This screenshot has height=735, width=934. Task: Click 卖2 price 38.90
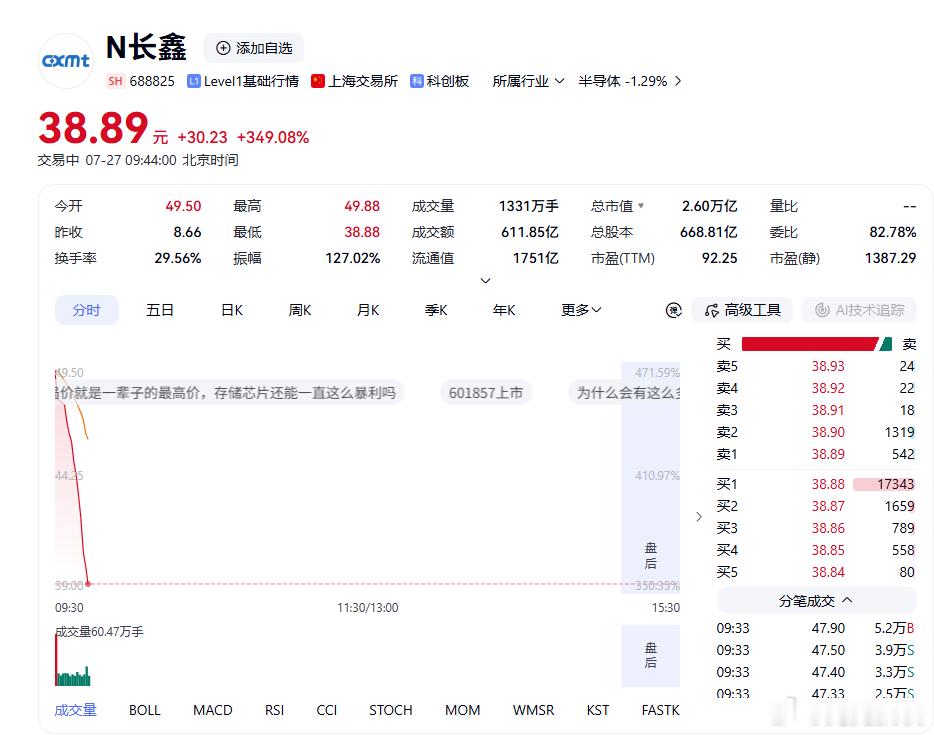coord(828,432)
